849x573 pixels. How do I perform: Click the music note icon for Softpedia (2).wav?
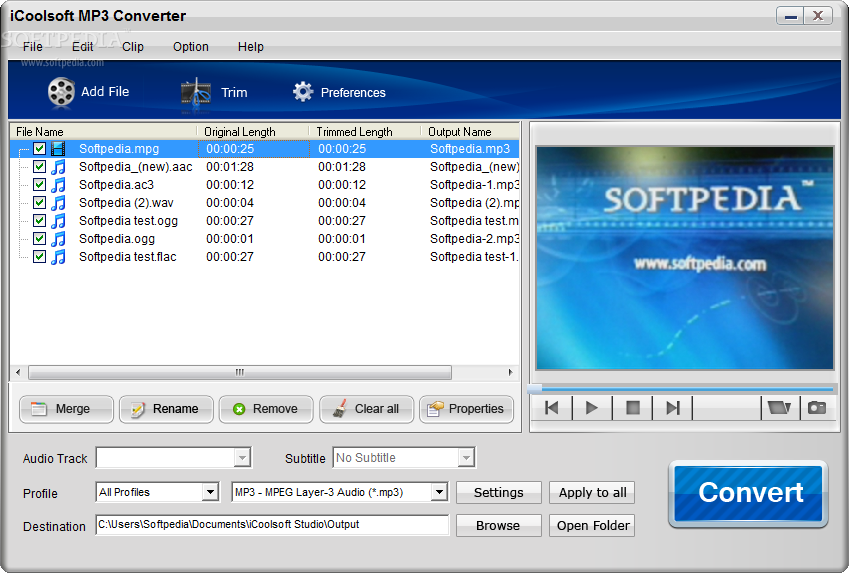click(x=58, y=203)
